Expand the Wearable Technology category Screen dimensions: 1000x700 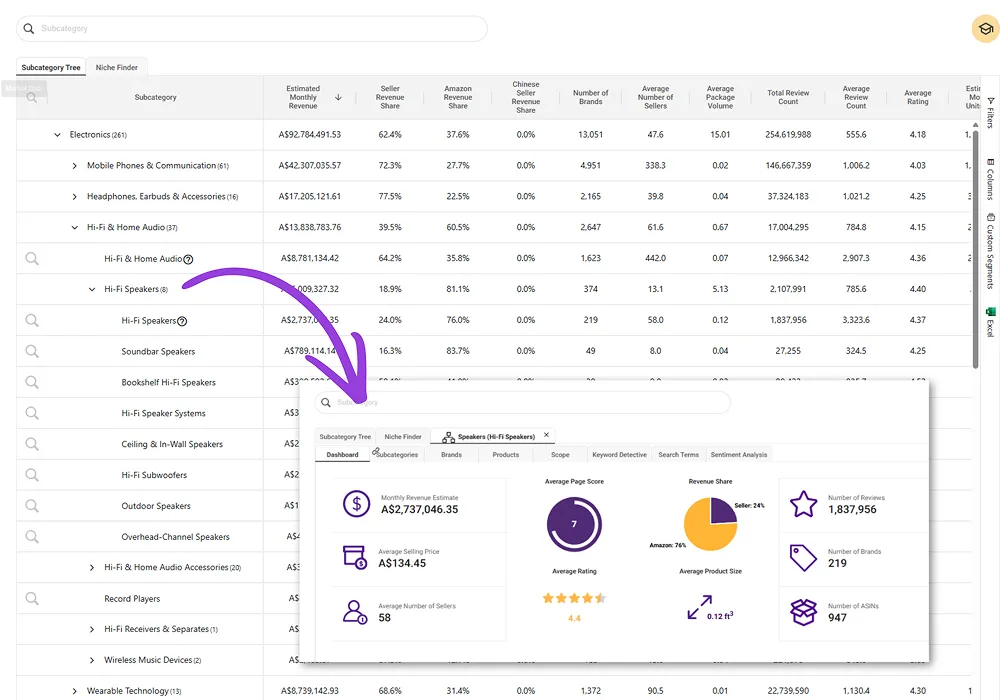pos(75,691)
